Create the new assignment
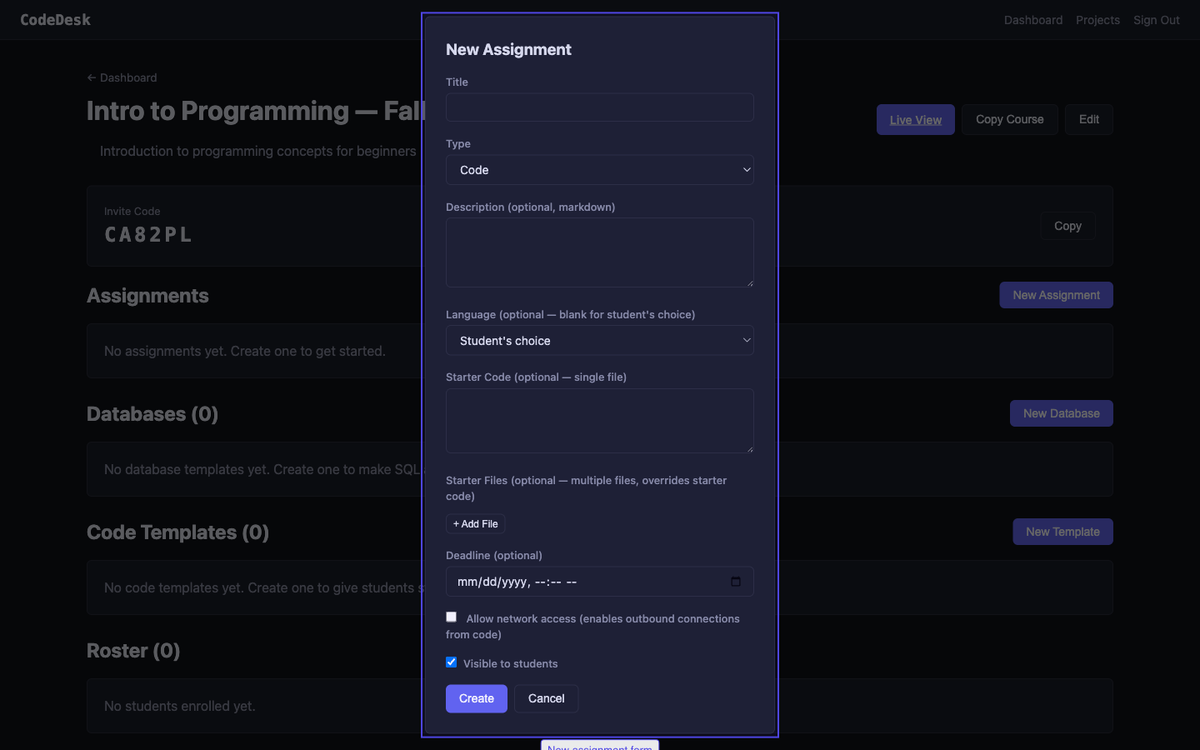 tap(476, 698)
